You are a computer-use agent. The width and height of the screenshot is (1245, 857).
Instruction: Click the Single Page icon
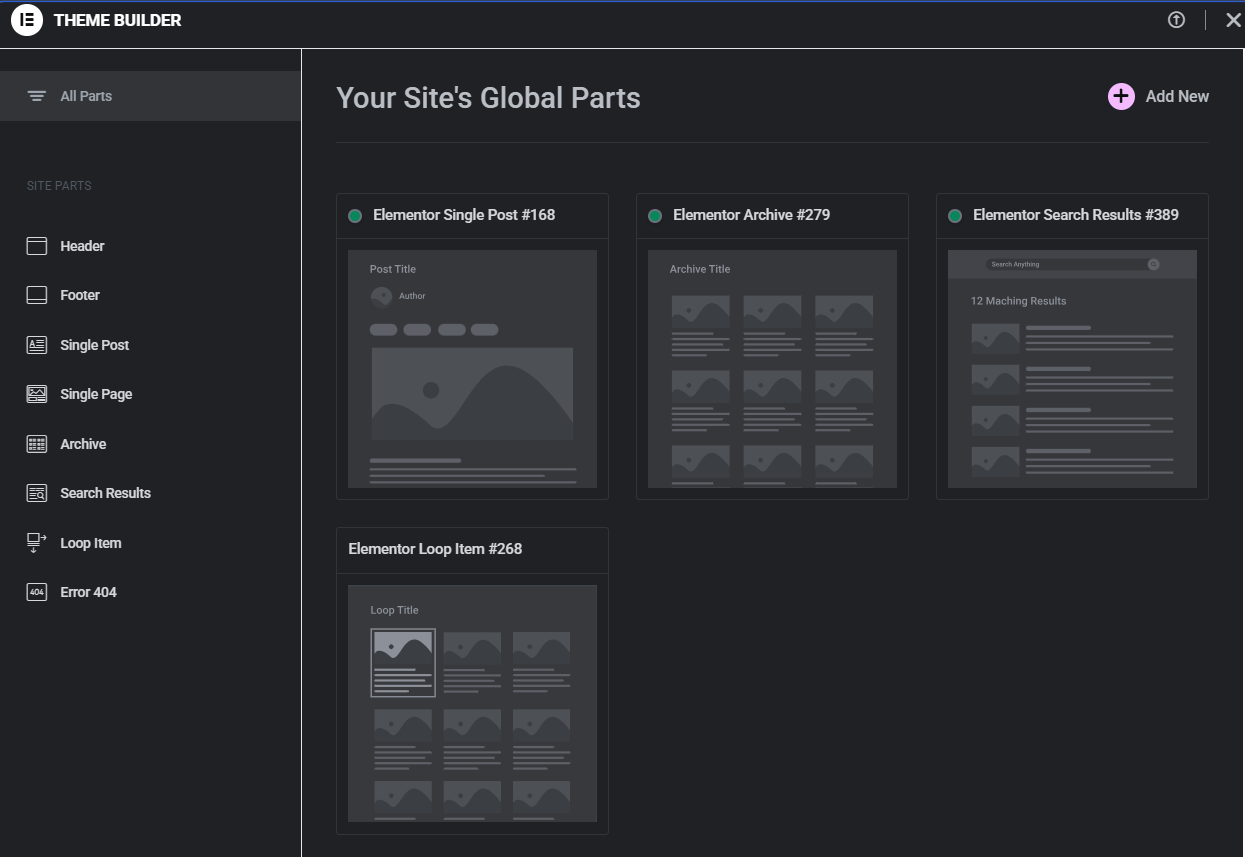click(x=37, y=394)
